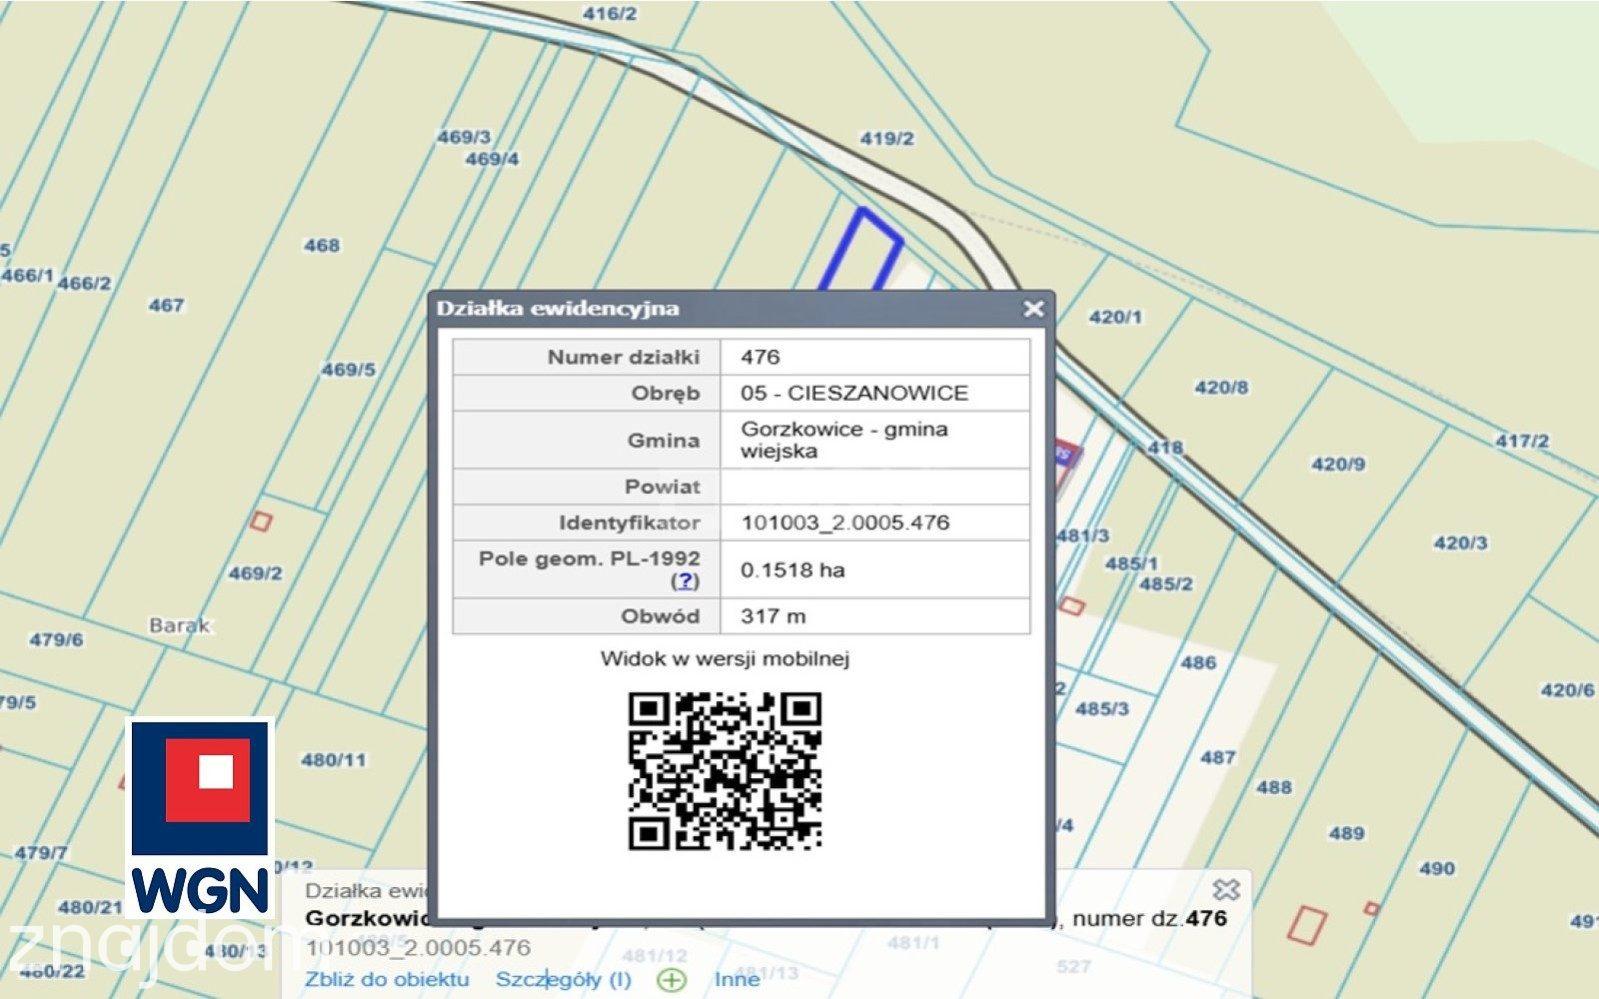Image resolution: width=1599 pixels, height=999 pixels.
Task: Click parcel label 468 on map
Action: [x=321, y=245]
